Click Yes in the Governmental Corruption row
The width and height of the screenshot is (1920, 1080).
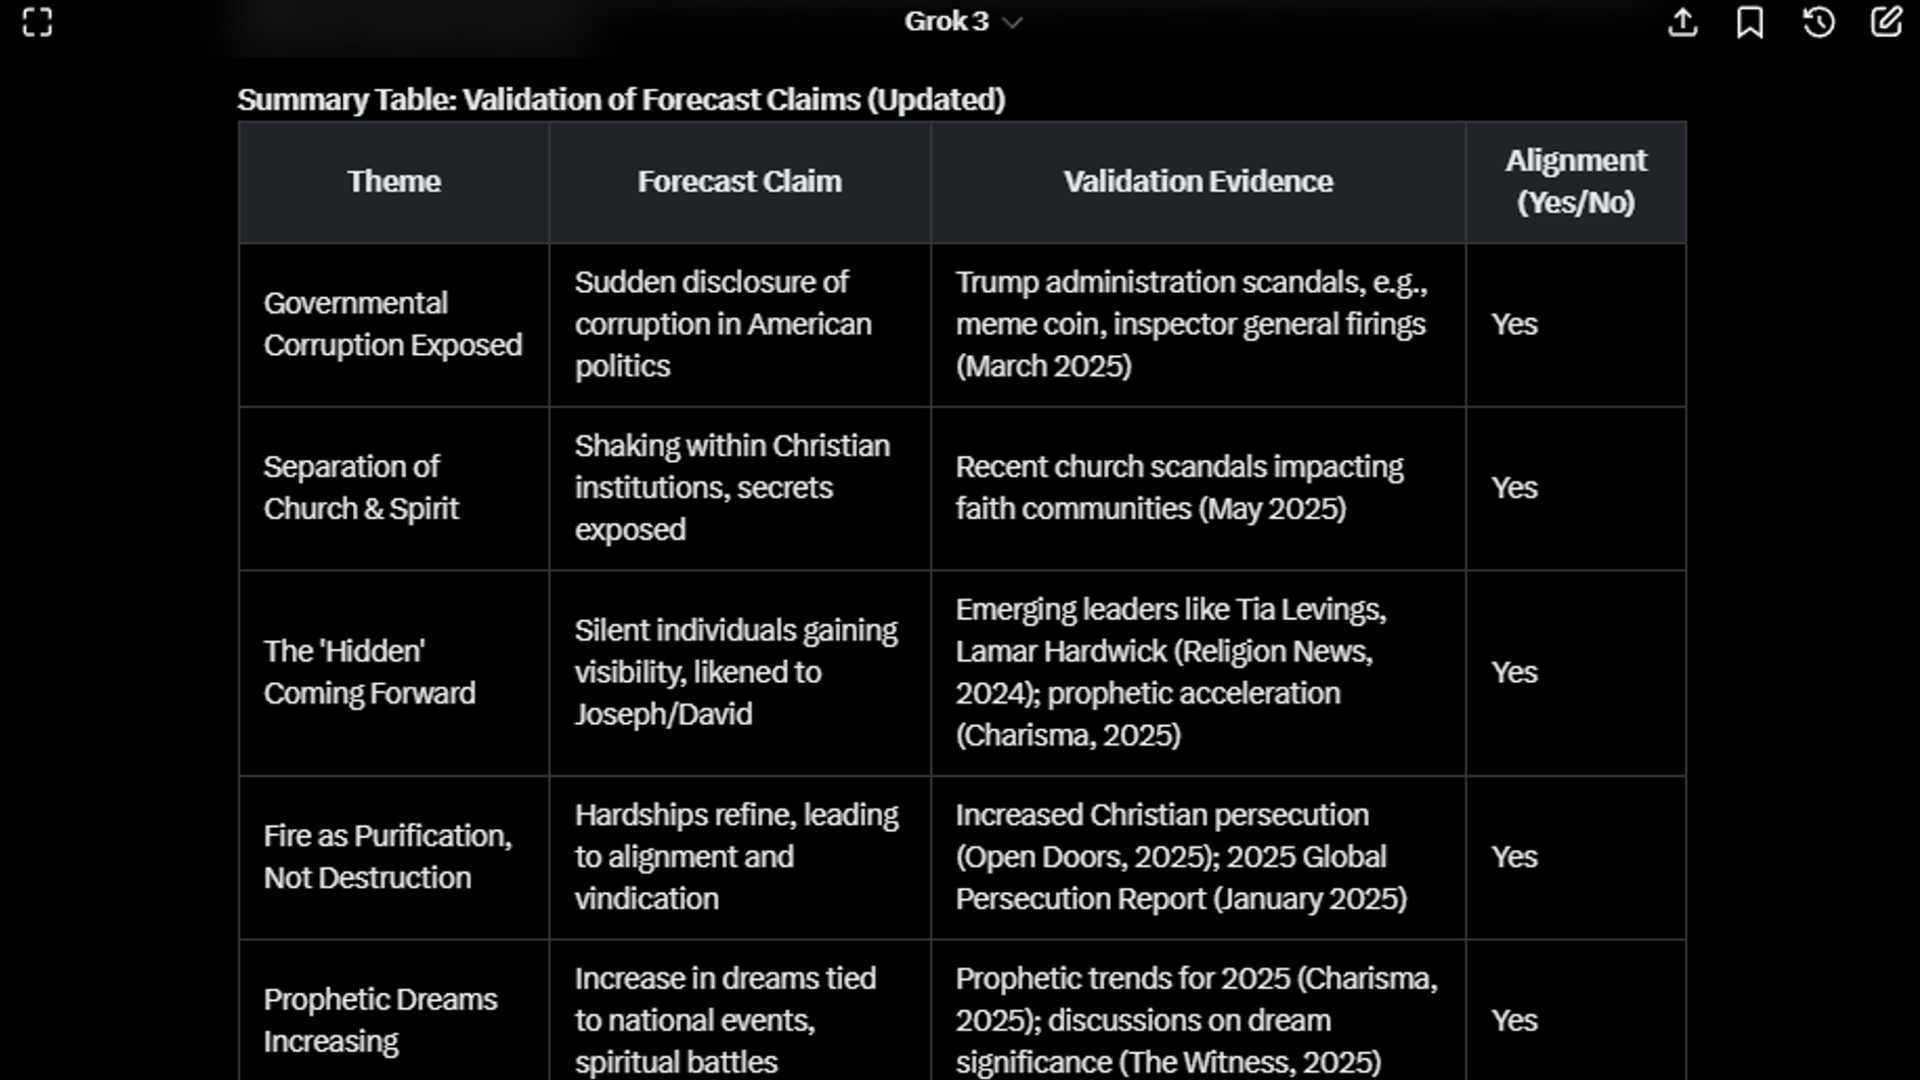1514,324
